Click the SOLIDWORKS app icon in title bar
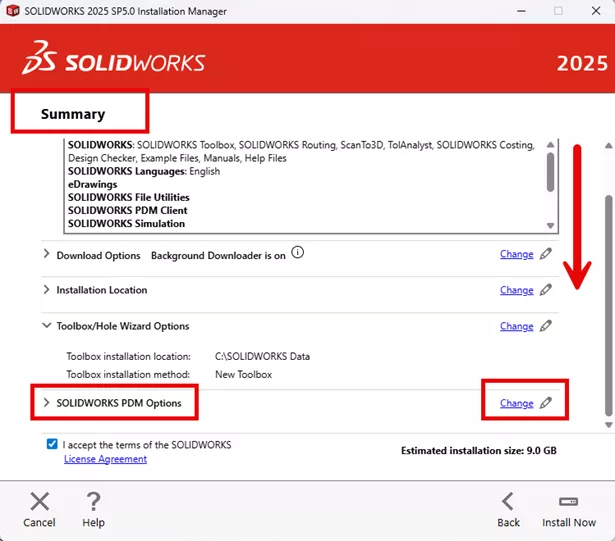This screenshot has width=615, height=541. tap(13, 11)
